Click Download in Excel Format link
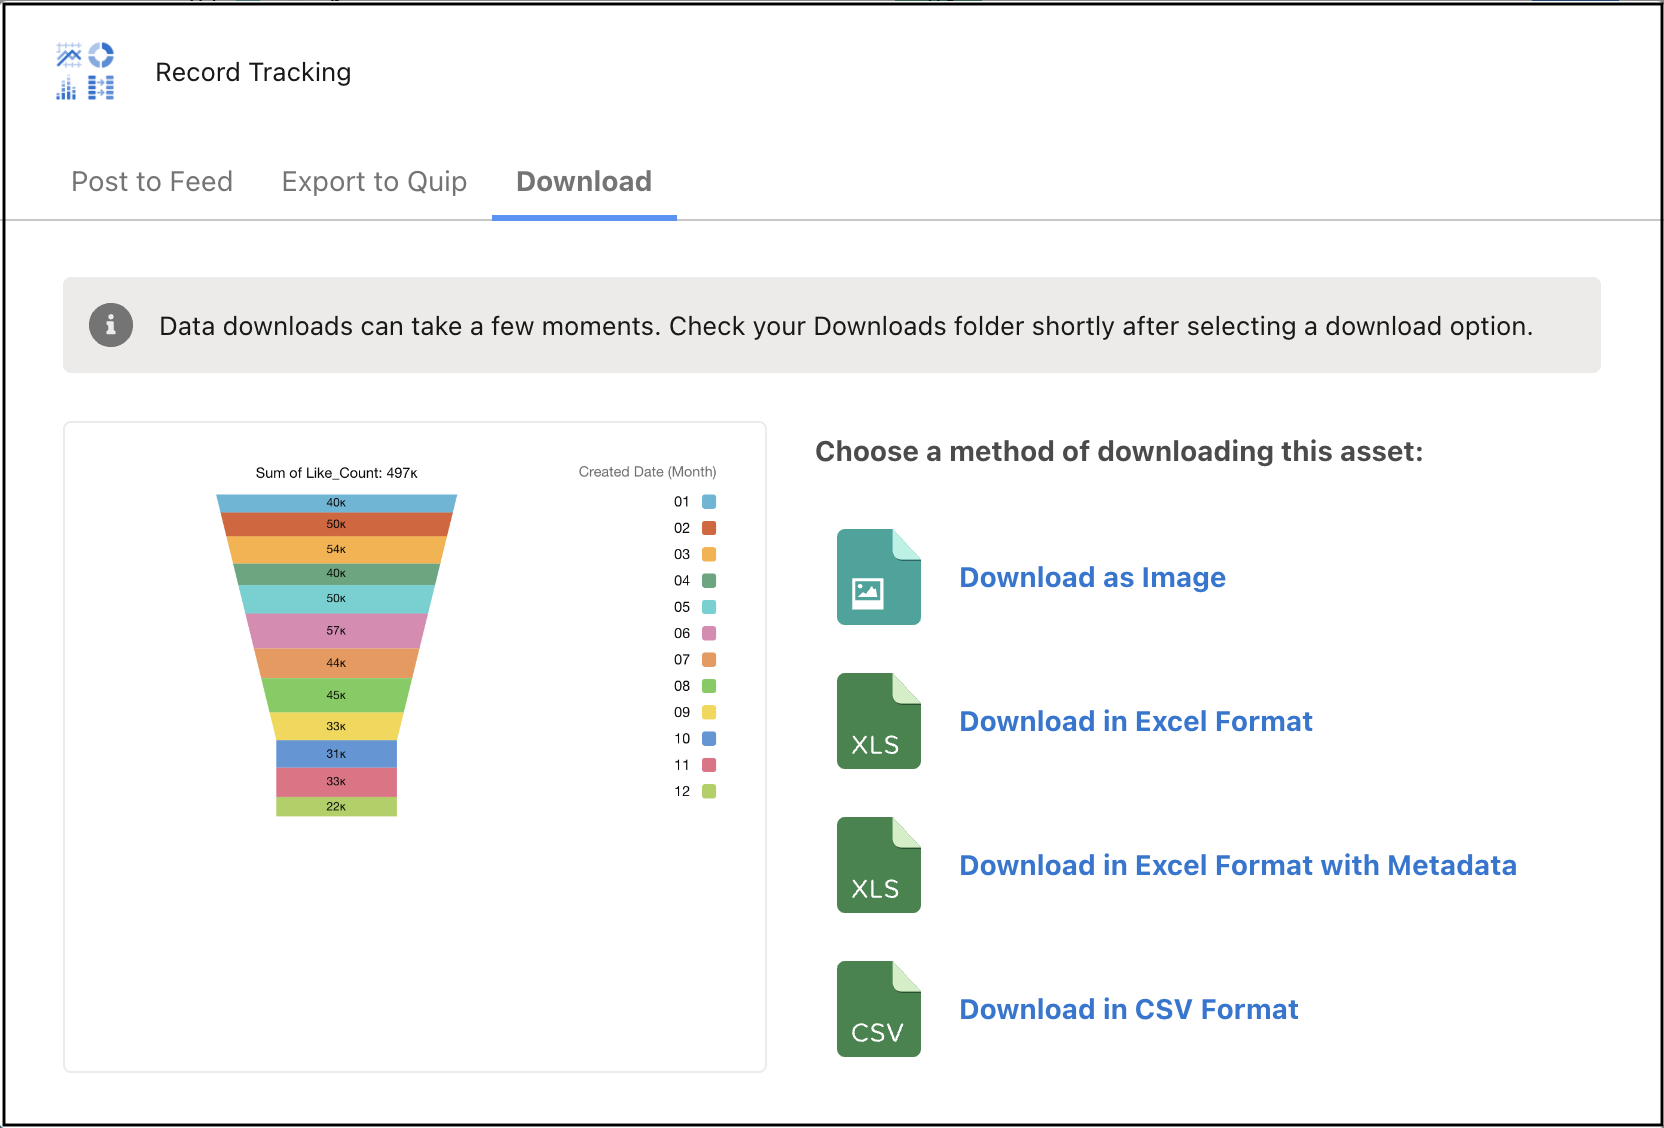This screenshot has height=1128, width=1664. click(1136, 722)
